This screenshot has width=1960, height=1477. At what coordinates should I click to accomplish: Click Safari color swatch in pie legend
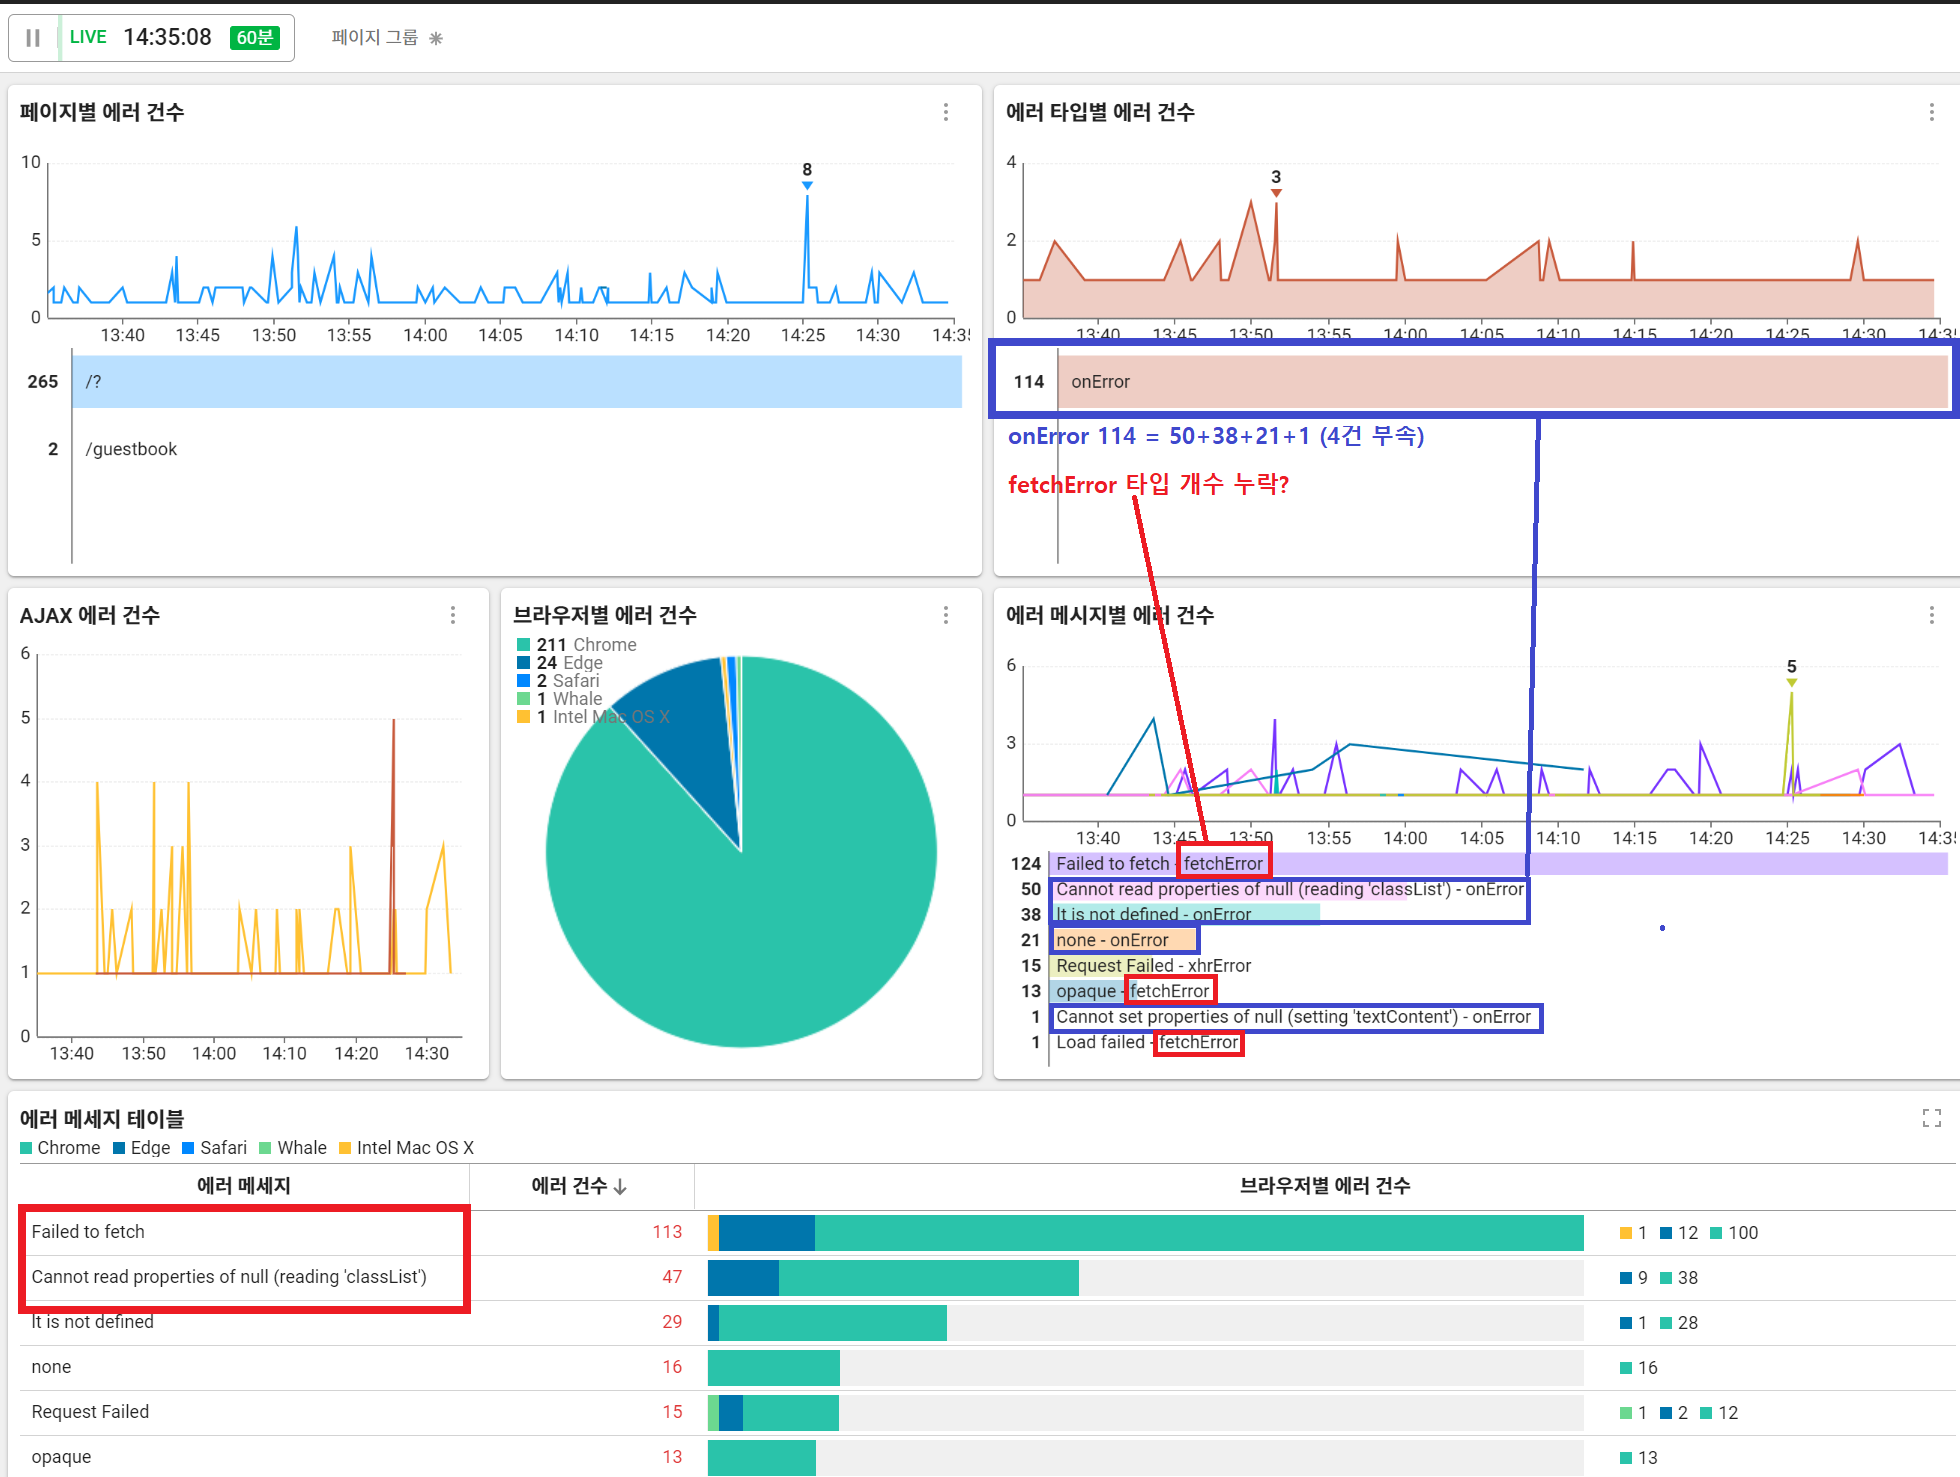pyautogui.click(x=523, y=681)
